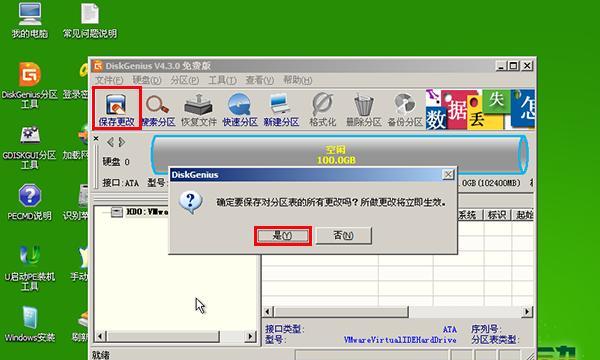Click partition table horizontal scrollbar thumb
600x360 pixels.
point(341,311)
